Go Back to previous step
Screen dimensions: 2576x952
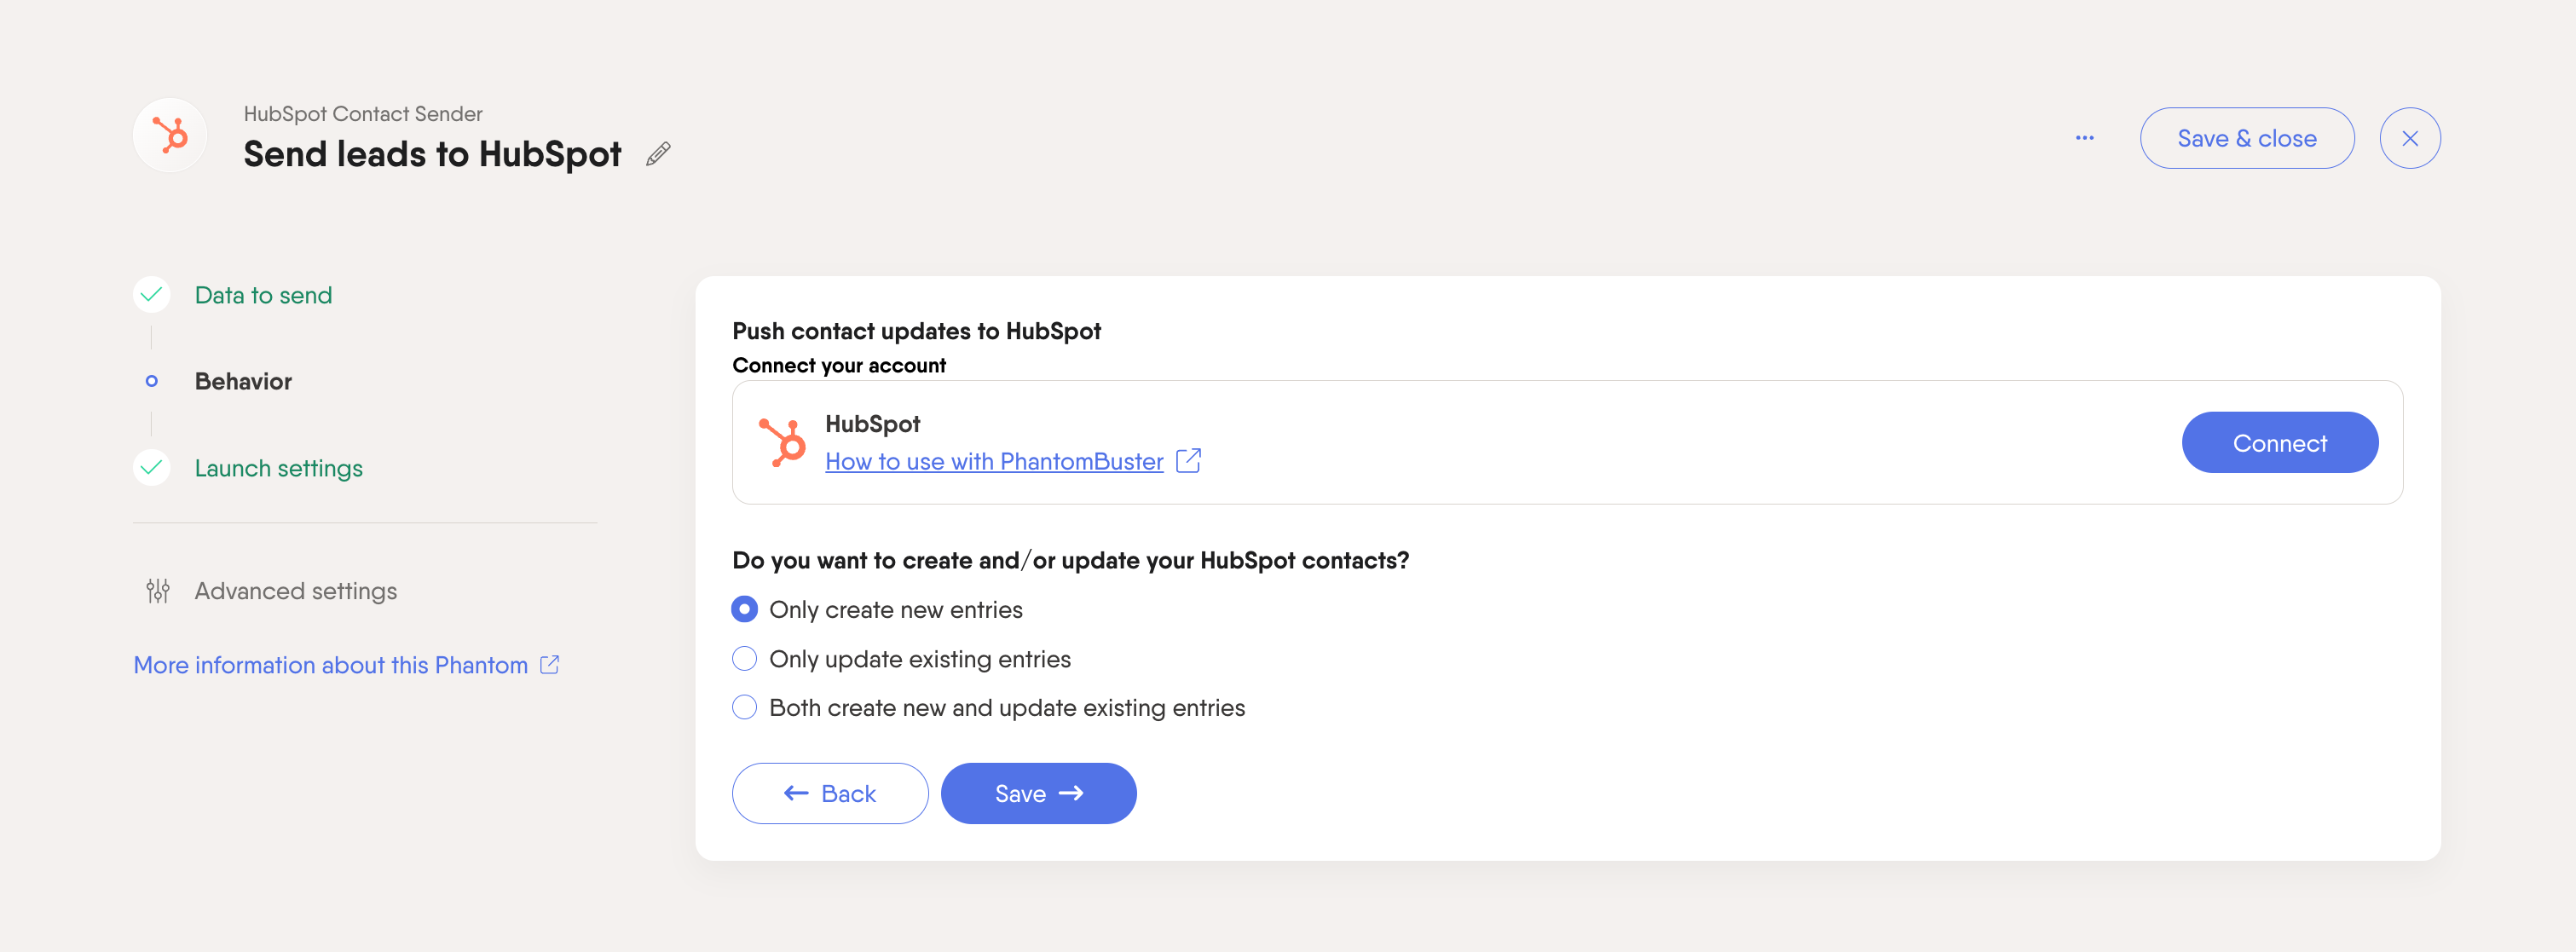(830, 793)
